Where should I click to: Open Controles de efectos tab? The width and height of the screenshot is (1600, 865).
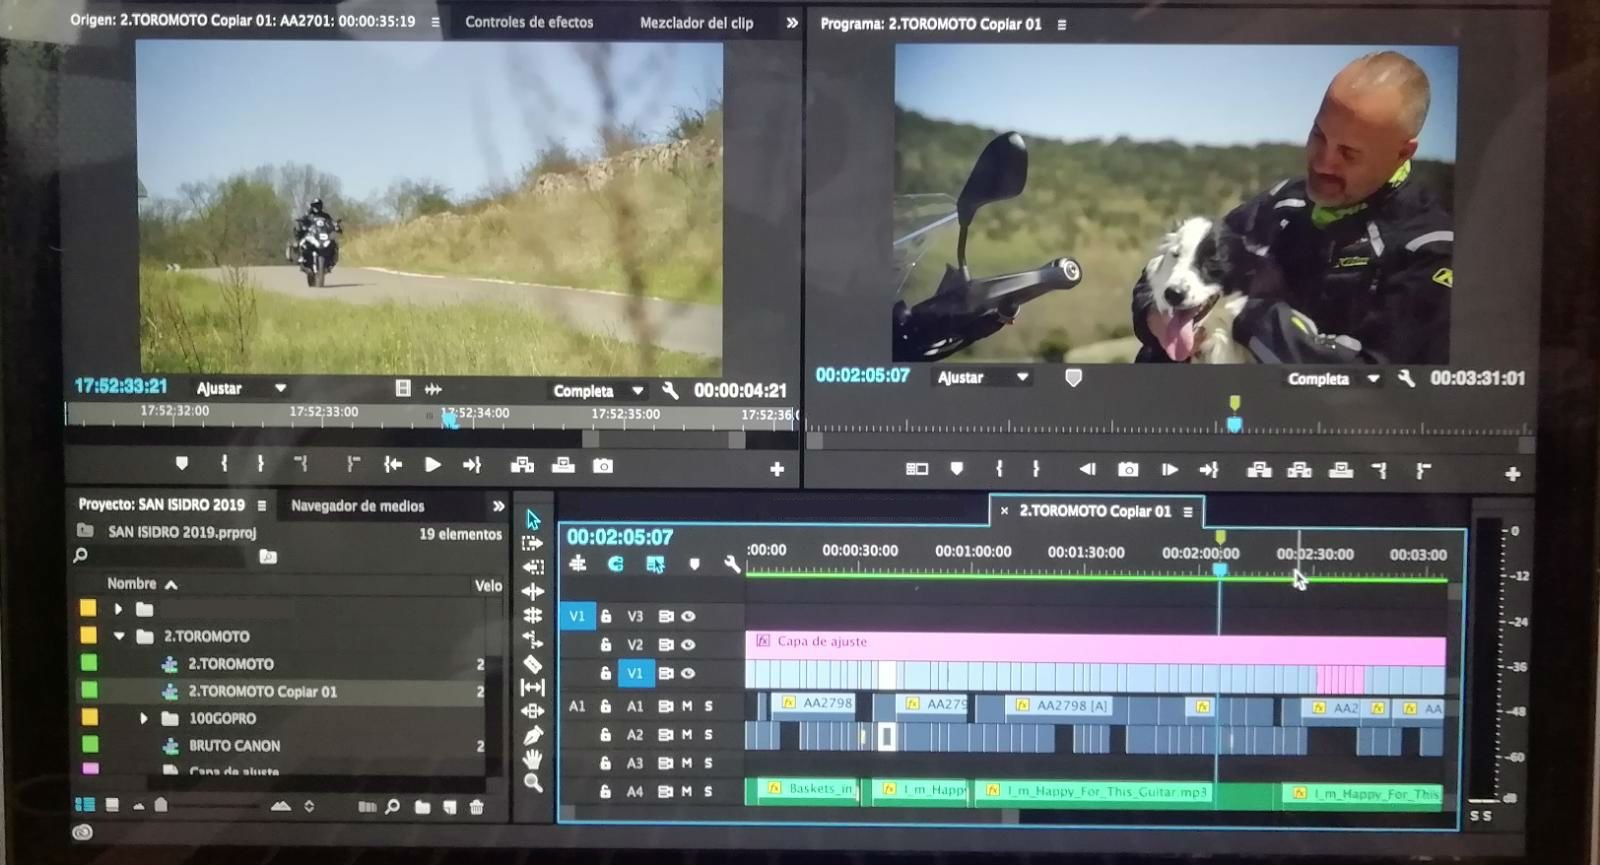529,22
